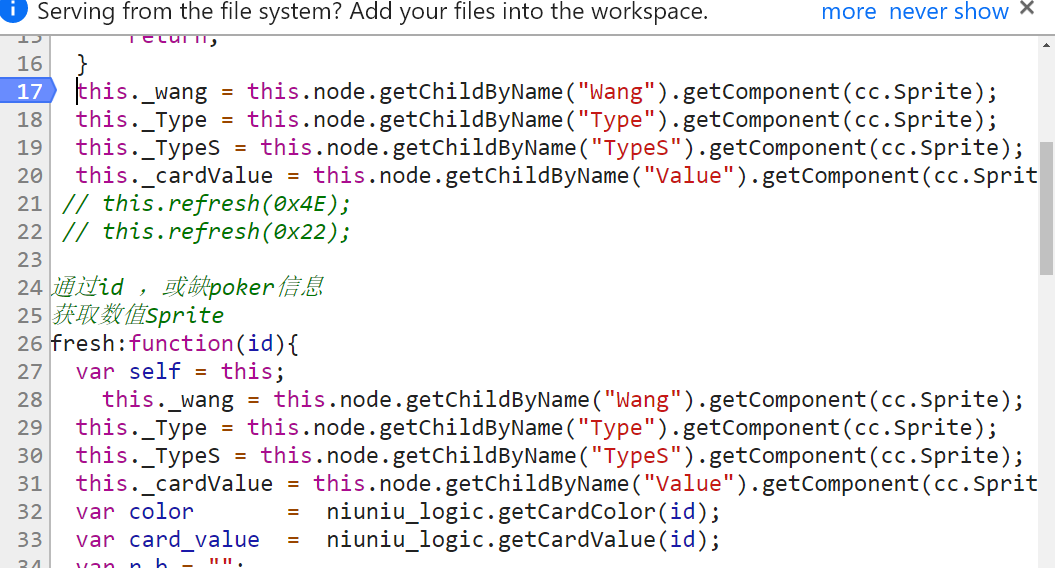Set a breakpoint on line number 20
This screenshot has width=1055, height=568.
pos(30,175)
